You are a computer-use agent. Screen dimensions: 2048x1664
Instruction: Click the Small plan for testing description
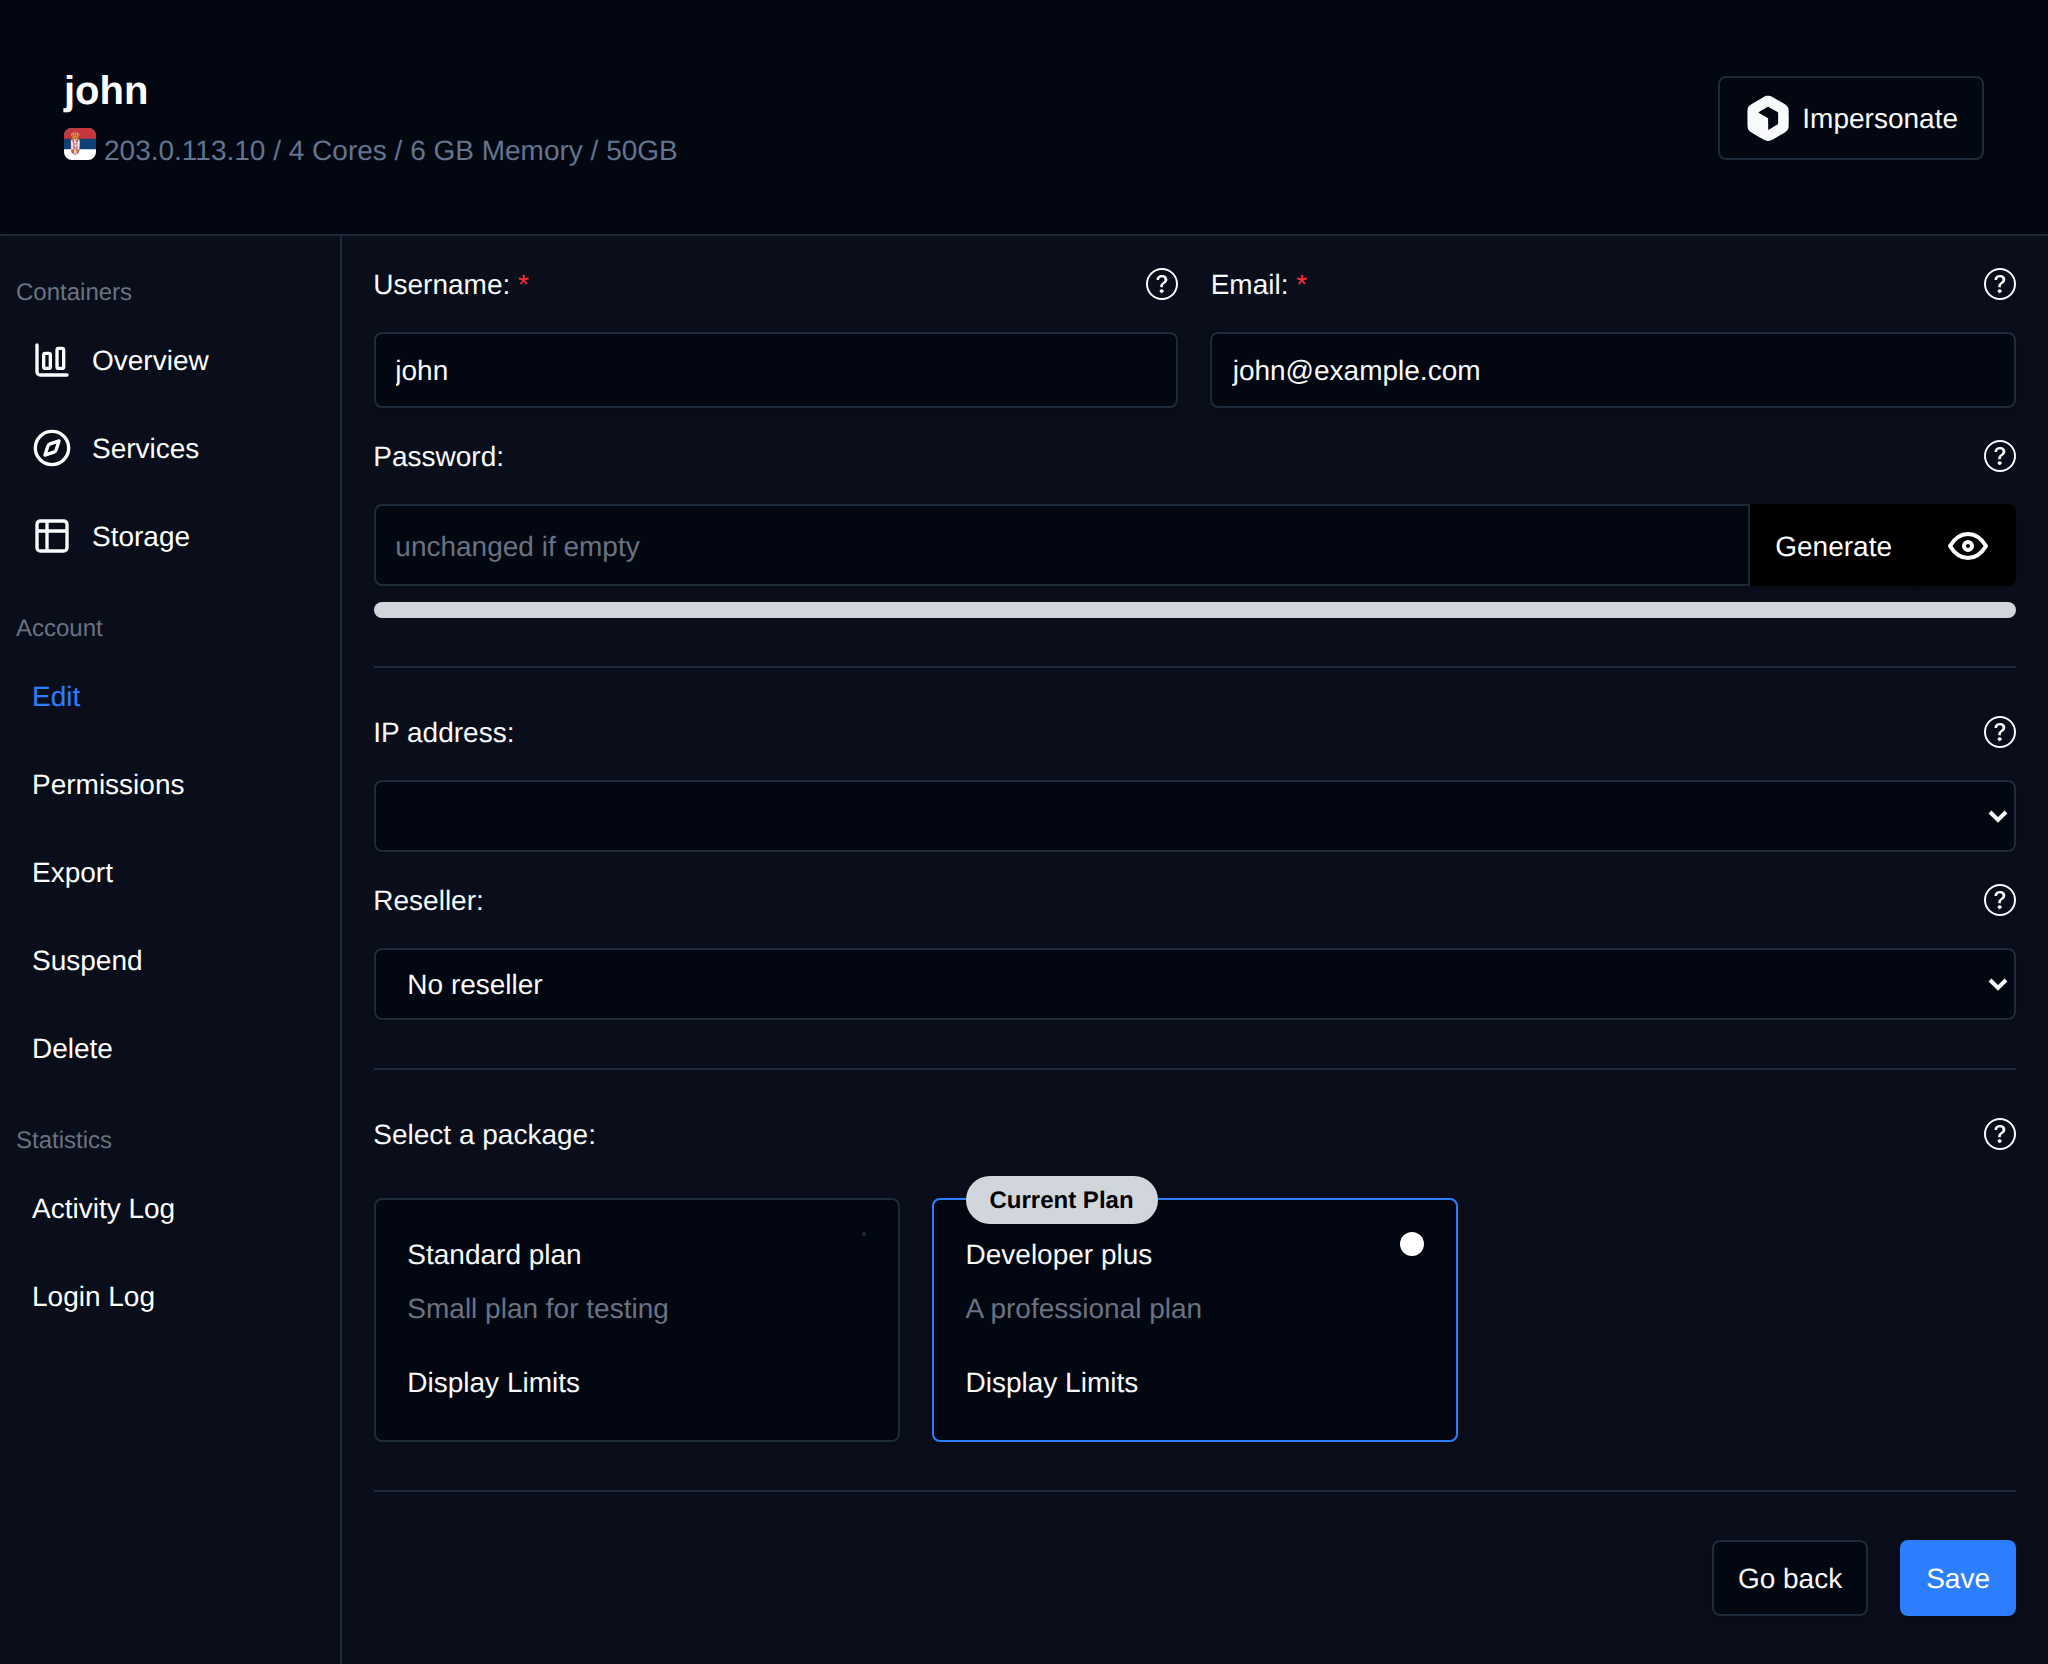[x=537, y=1308]
